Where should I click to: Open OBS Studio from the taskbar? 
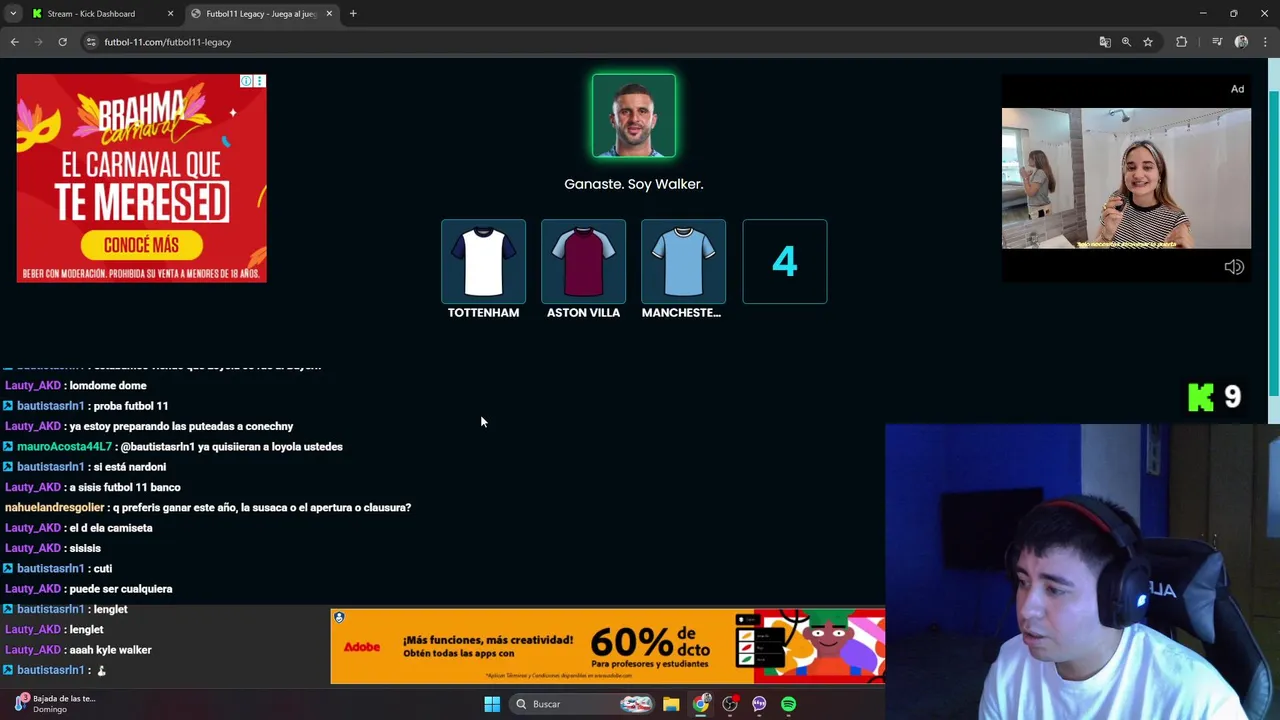730,704
